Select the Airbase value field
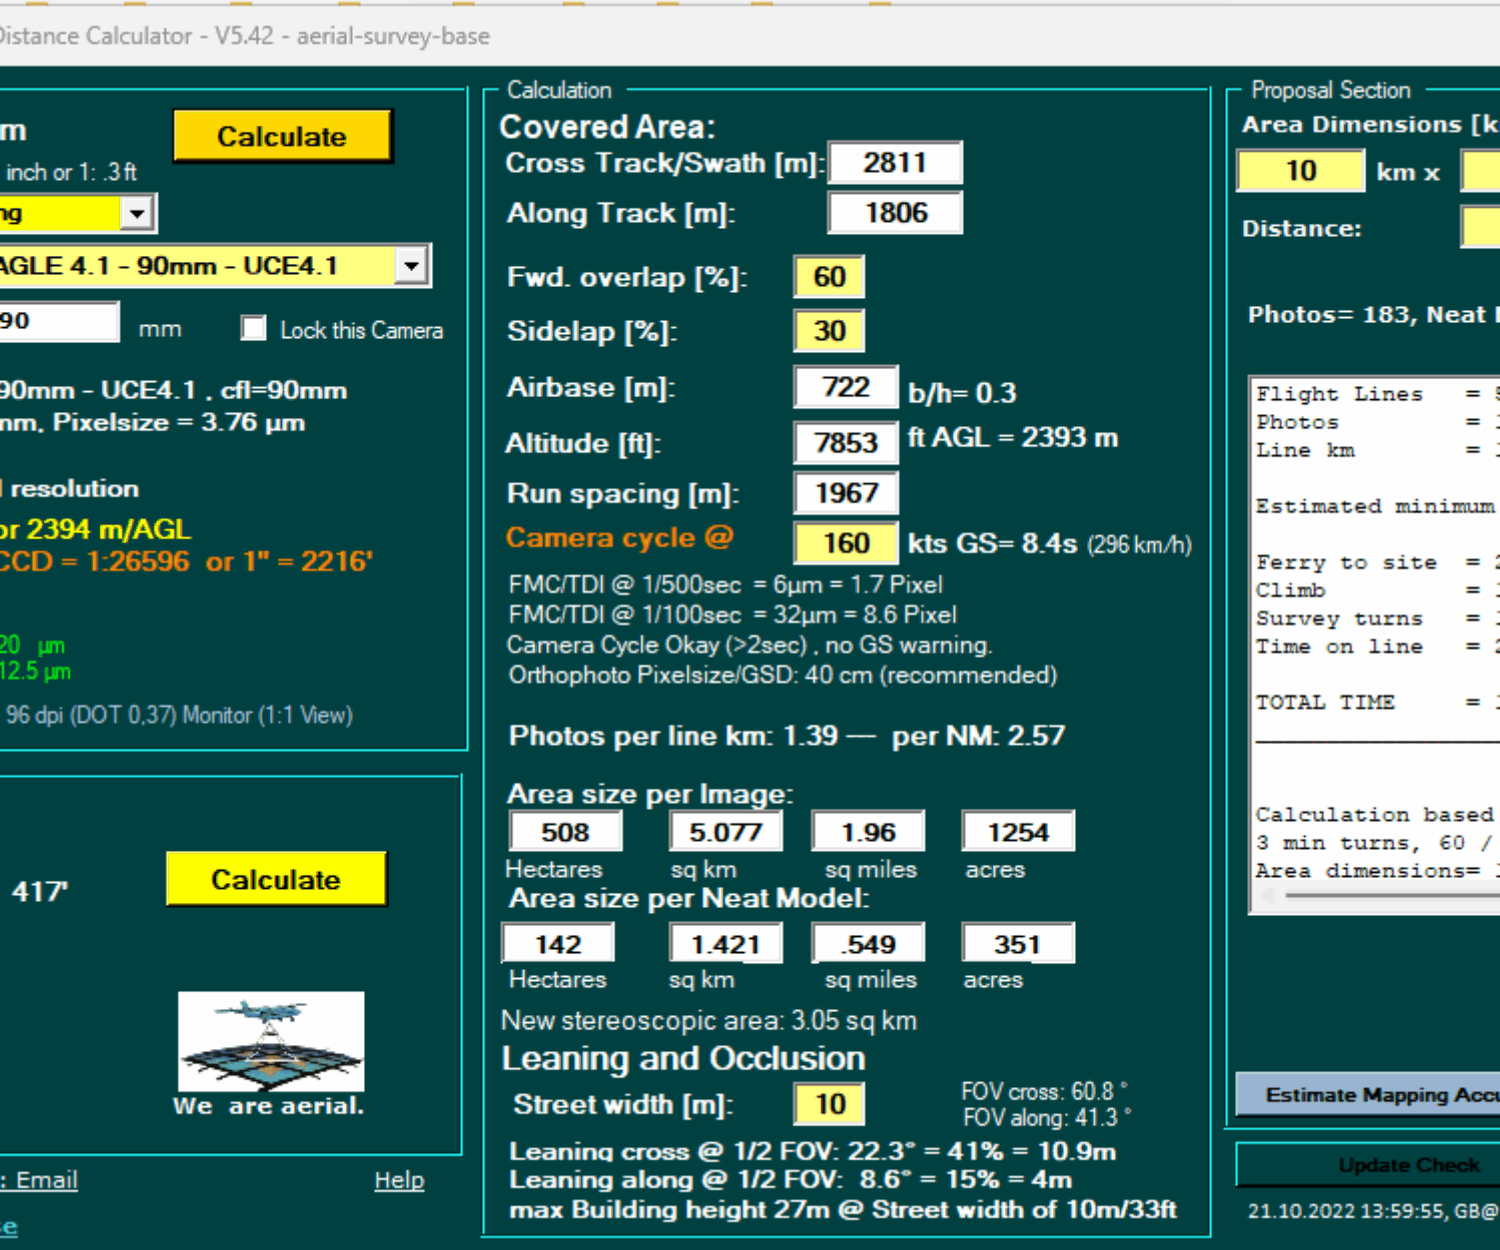Image resolution: width=1500 pixels, height=1250 pixels. 845,387
